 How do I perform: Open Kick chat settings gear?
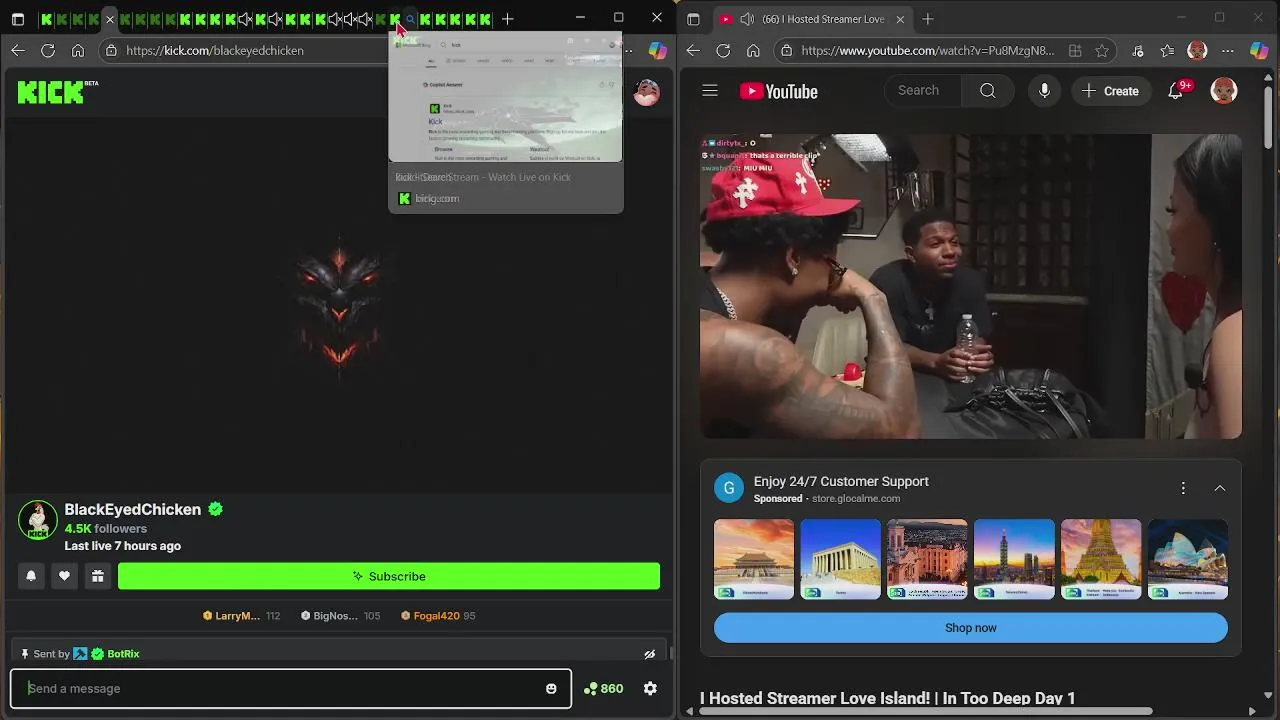pyautogui.click(x=650, y=688)
